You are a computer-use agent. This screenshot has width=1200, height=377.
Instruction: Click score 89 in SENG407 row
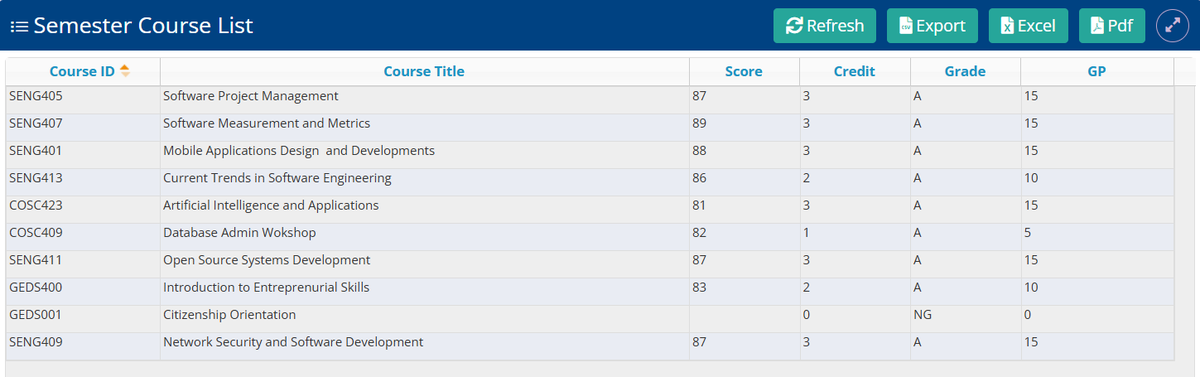699,123
